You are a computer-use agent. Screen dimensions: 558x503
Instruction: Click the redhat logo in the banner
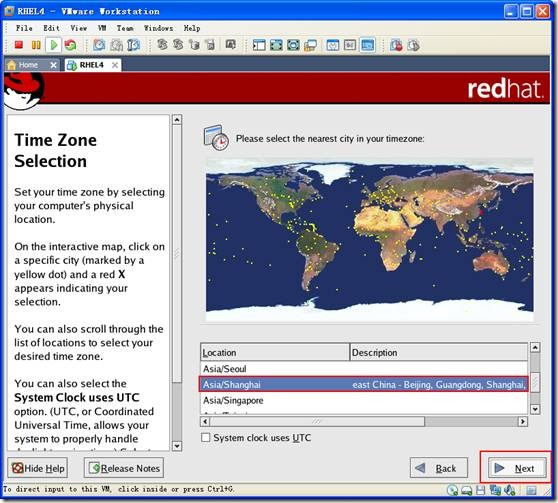click(x=505, y=89)
